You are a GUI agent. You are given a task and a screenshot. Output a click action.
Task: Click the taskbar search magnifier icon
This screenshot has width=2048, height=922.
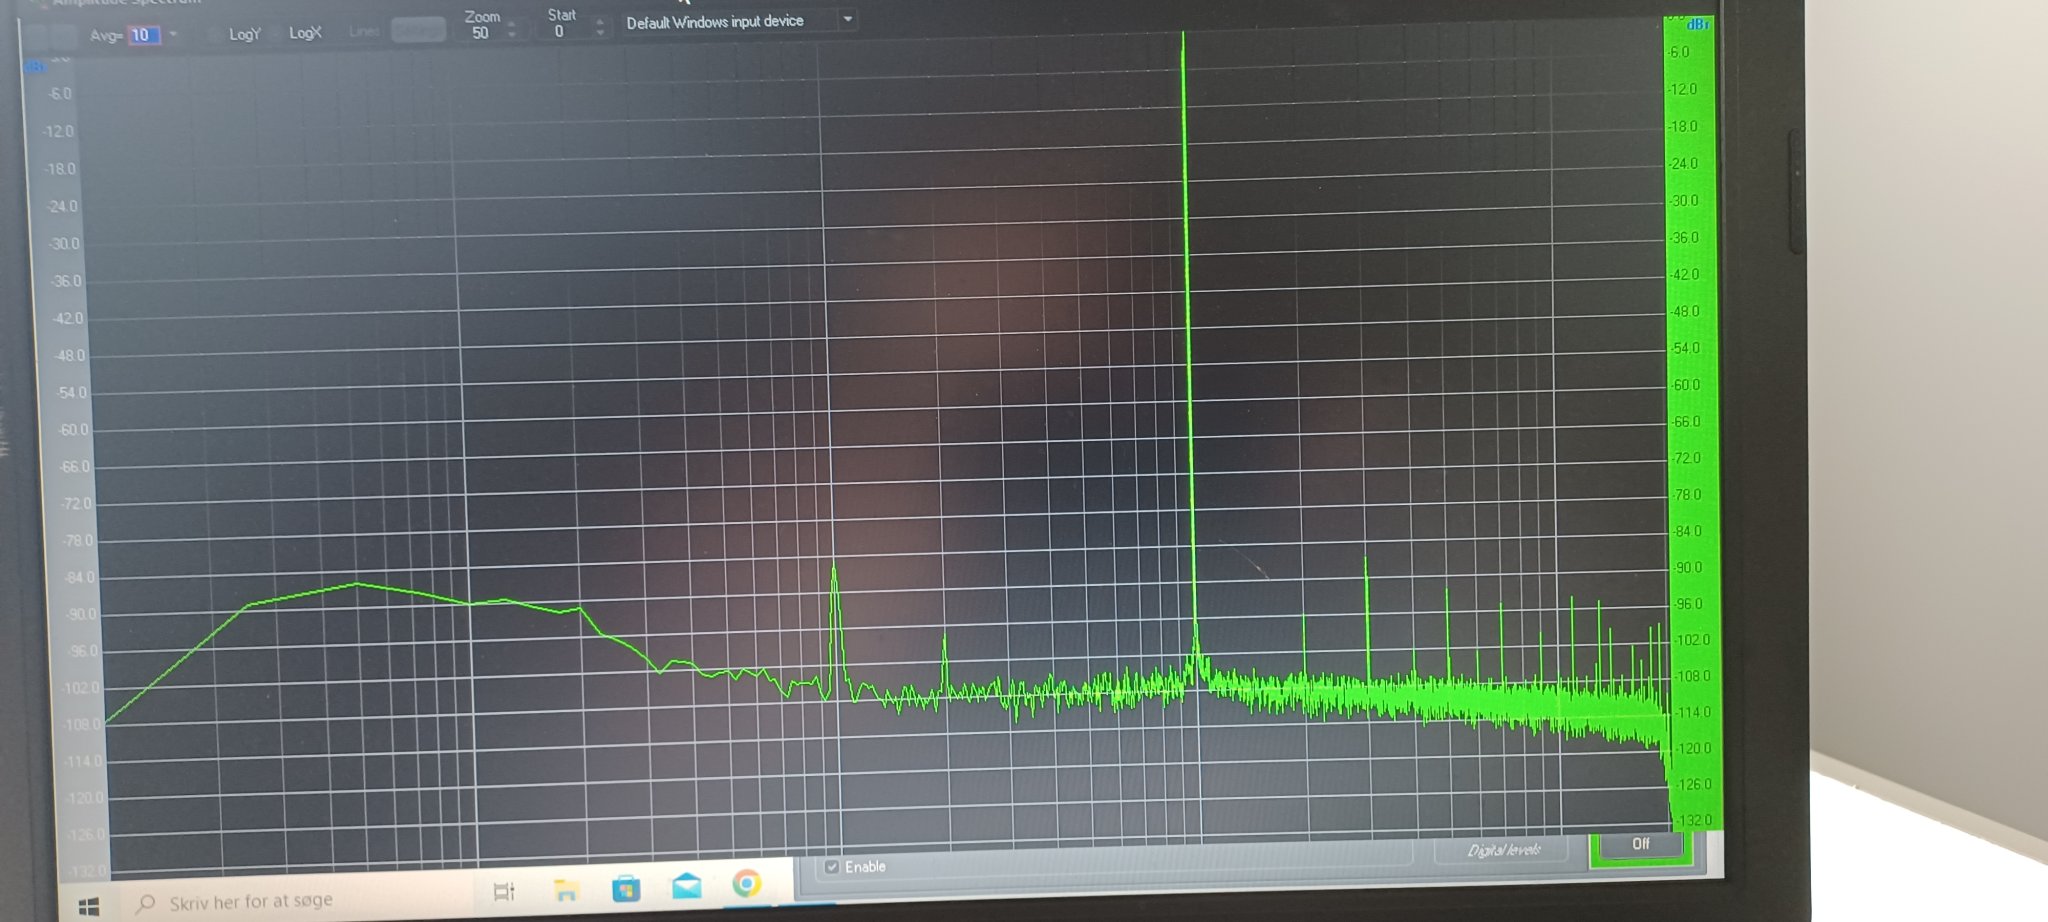(x=146, y=903)
